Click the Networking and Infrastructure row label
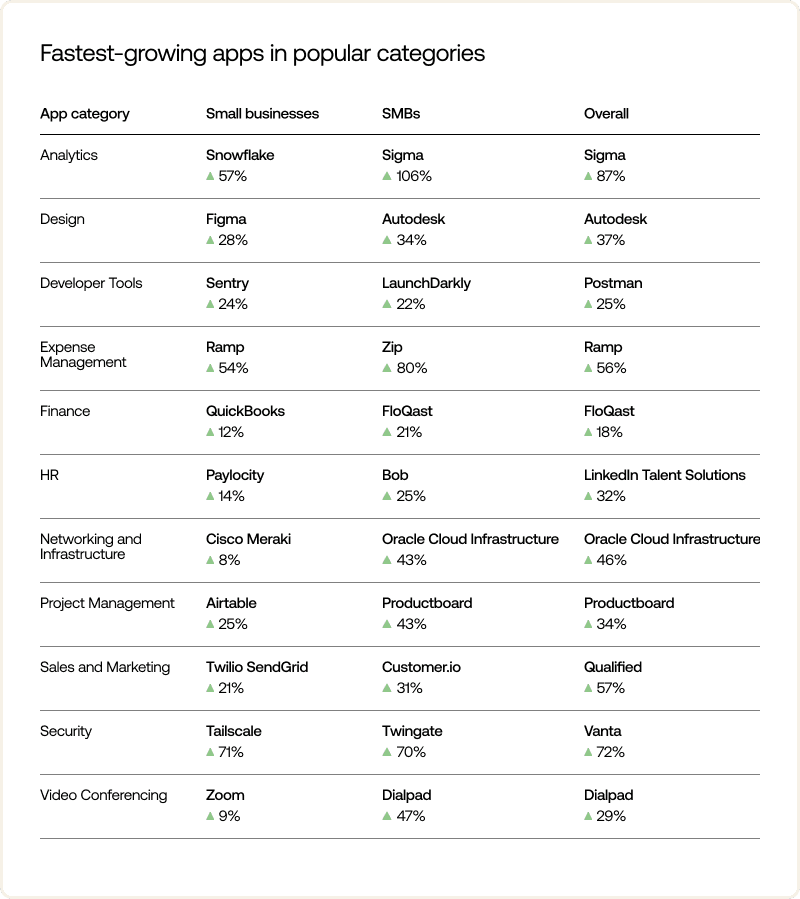800x899 pixels. pos(91,547)
